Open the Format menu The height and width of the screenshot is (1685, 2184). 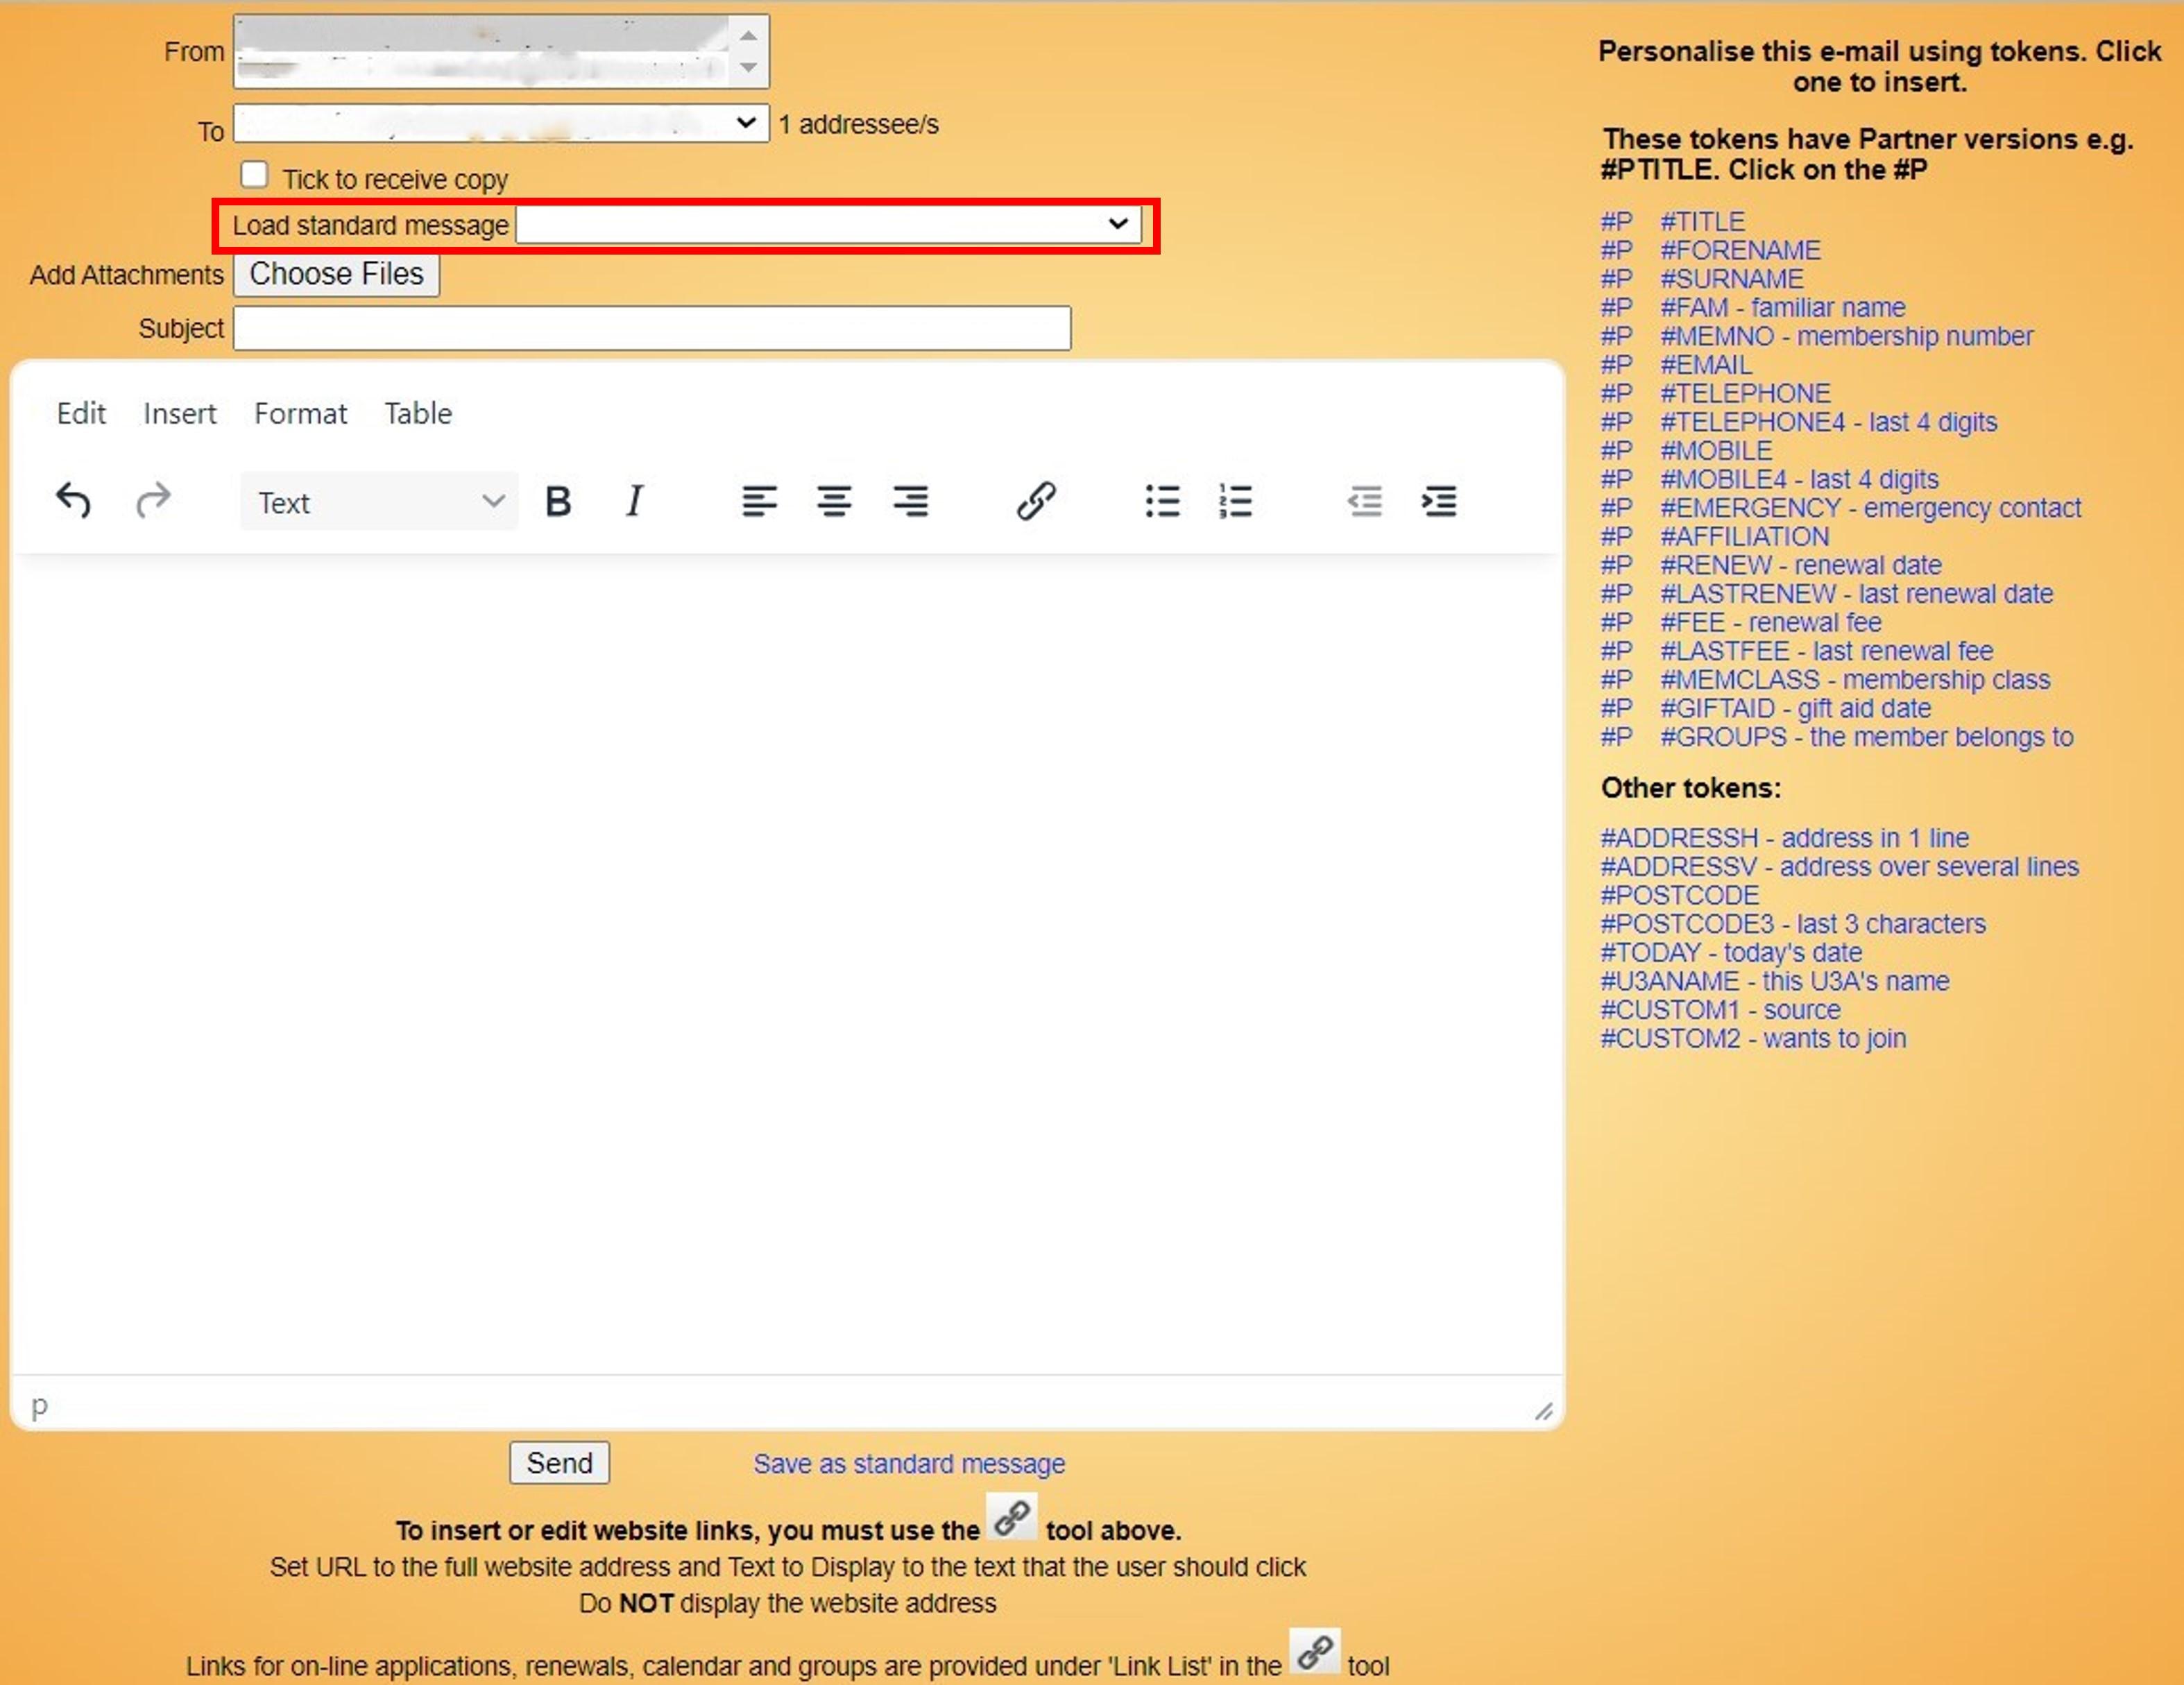pyautogui.click(x=300, y=413)
